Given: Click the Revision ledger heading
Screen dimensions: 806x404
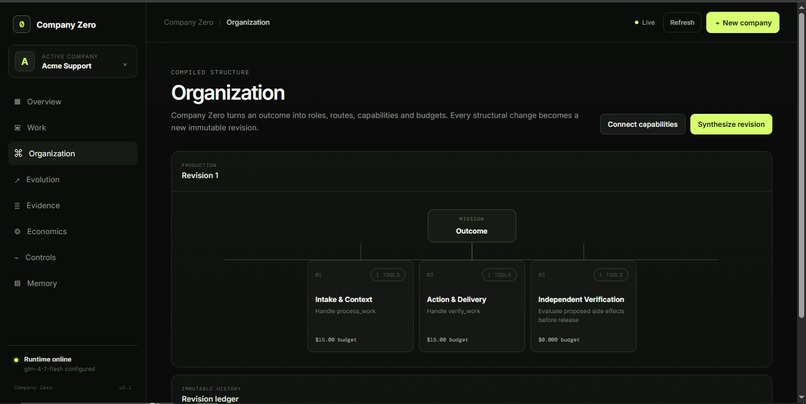Looking at the screenshot, I should pyautogui.click(x=210, y=399).
